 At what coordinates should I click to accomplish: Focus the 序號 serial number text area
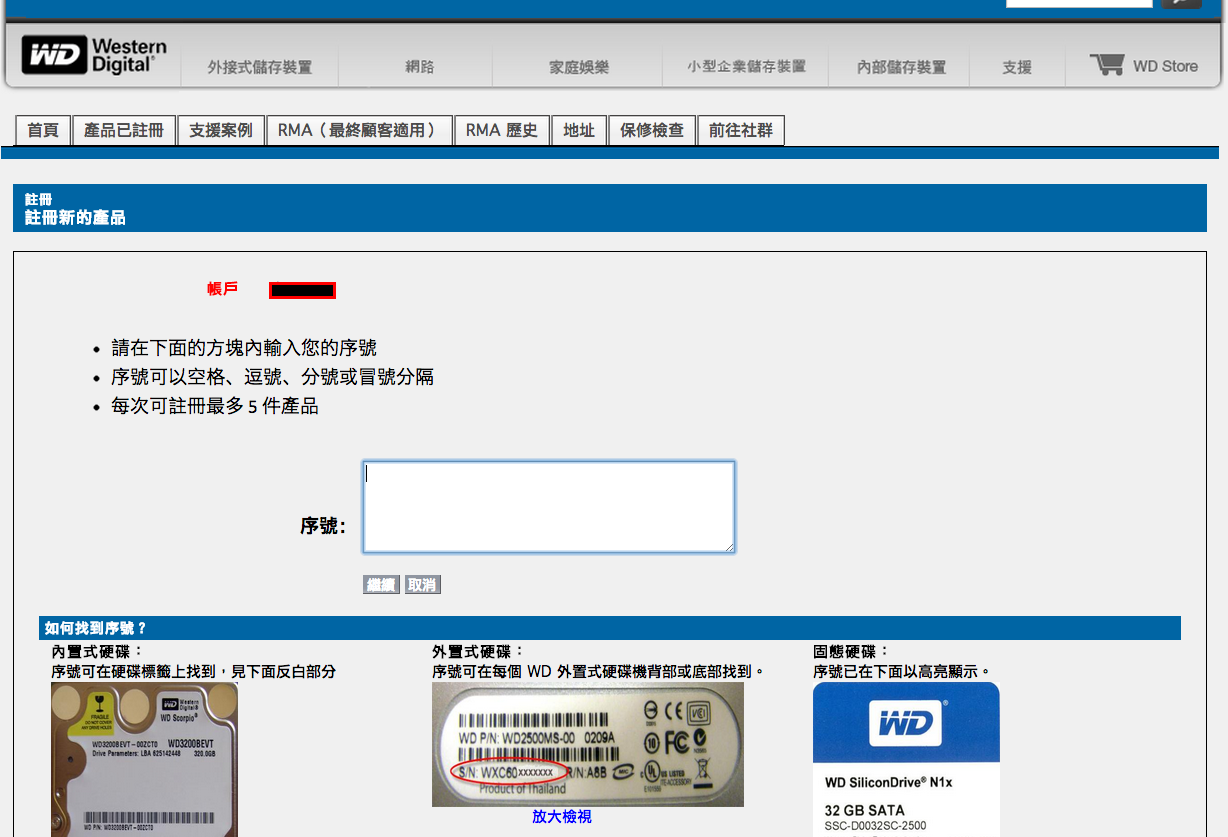click(x=549, y=507)
